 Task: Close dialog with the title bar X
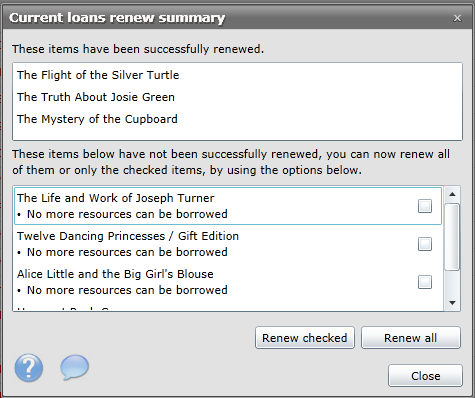pyautogui.click(x=457, y=18)
